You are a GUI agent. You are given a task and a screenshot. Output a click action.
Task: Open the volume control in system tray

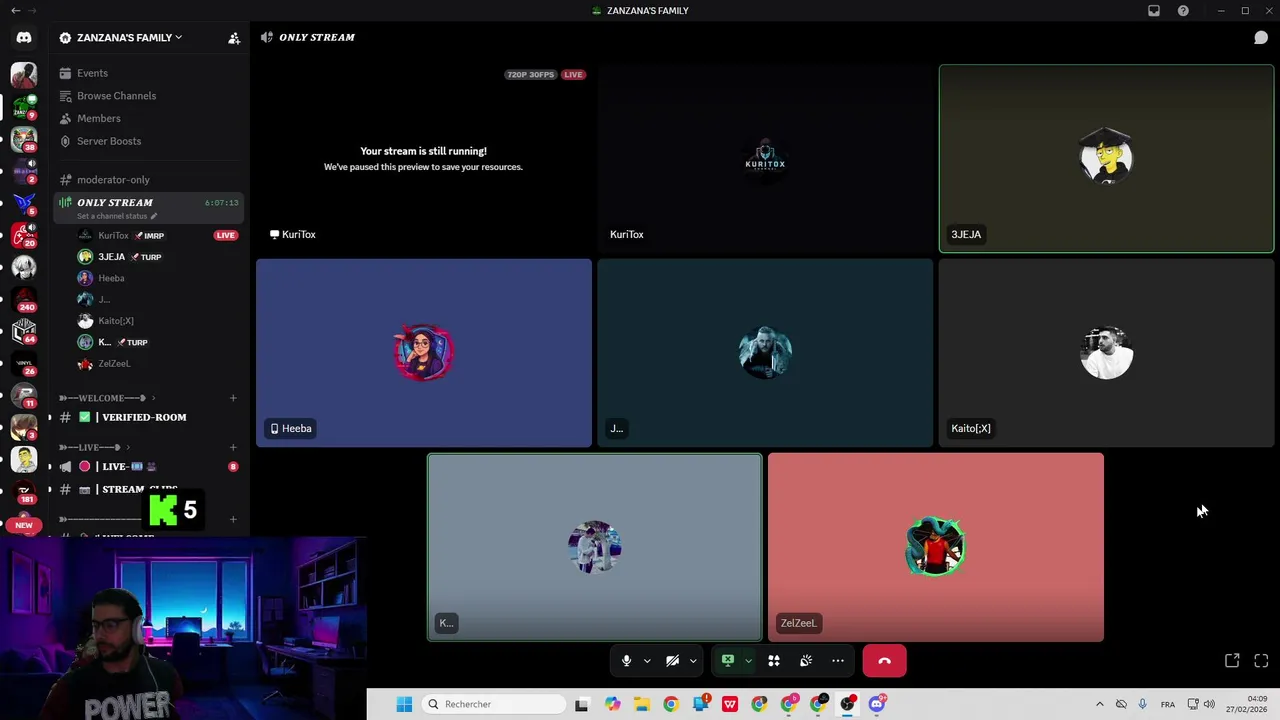(1209, 704)
